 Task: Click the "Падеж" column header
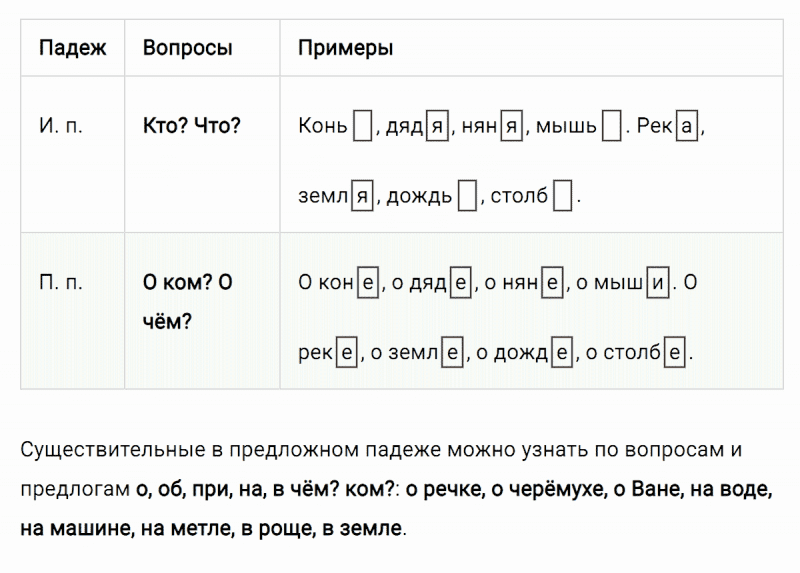tap(72, 48)
